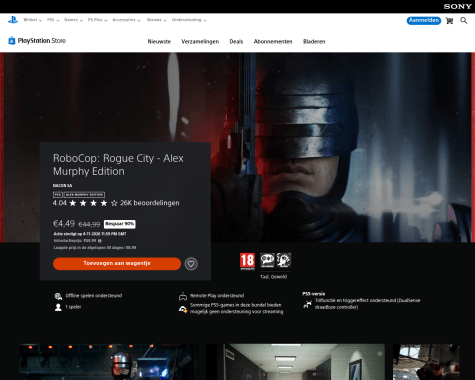Click the PlayStation Store title link
The image size is (475, 380).
(42, 41)
